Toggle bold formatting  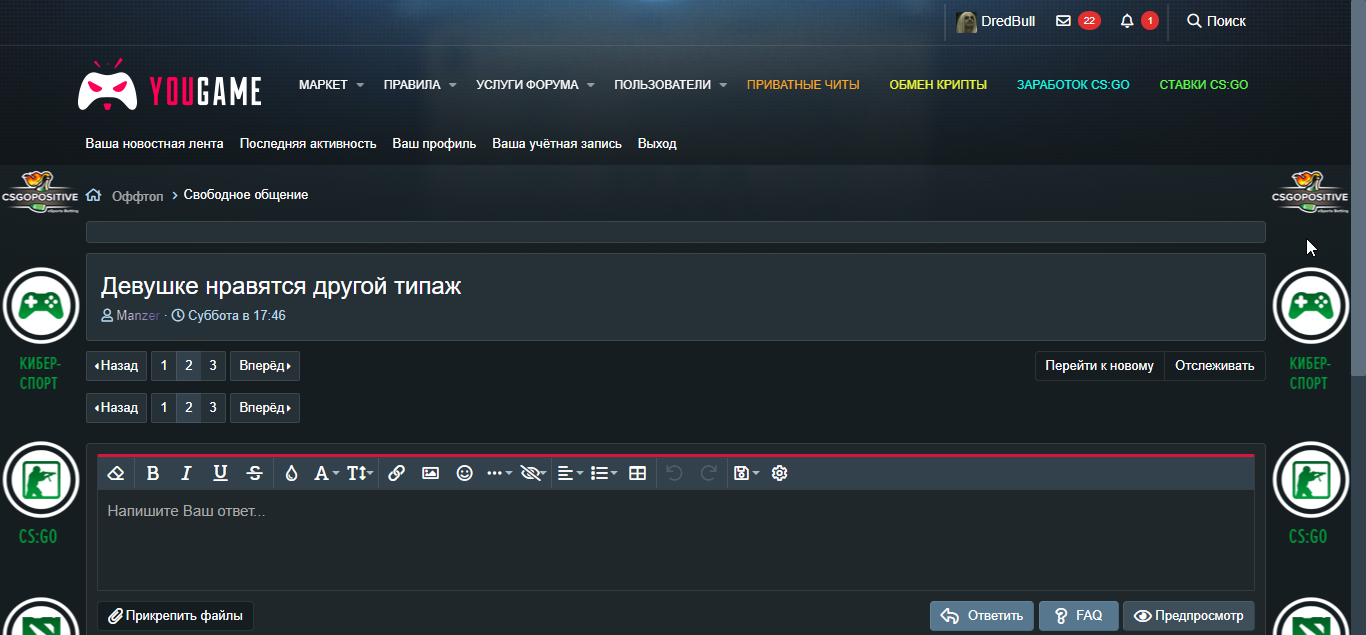click(153, 473)
